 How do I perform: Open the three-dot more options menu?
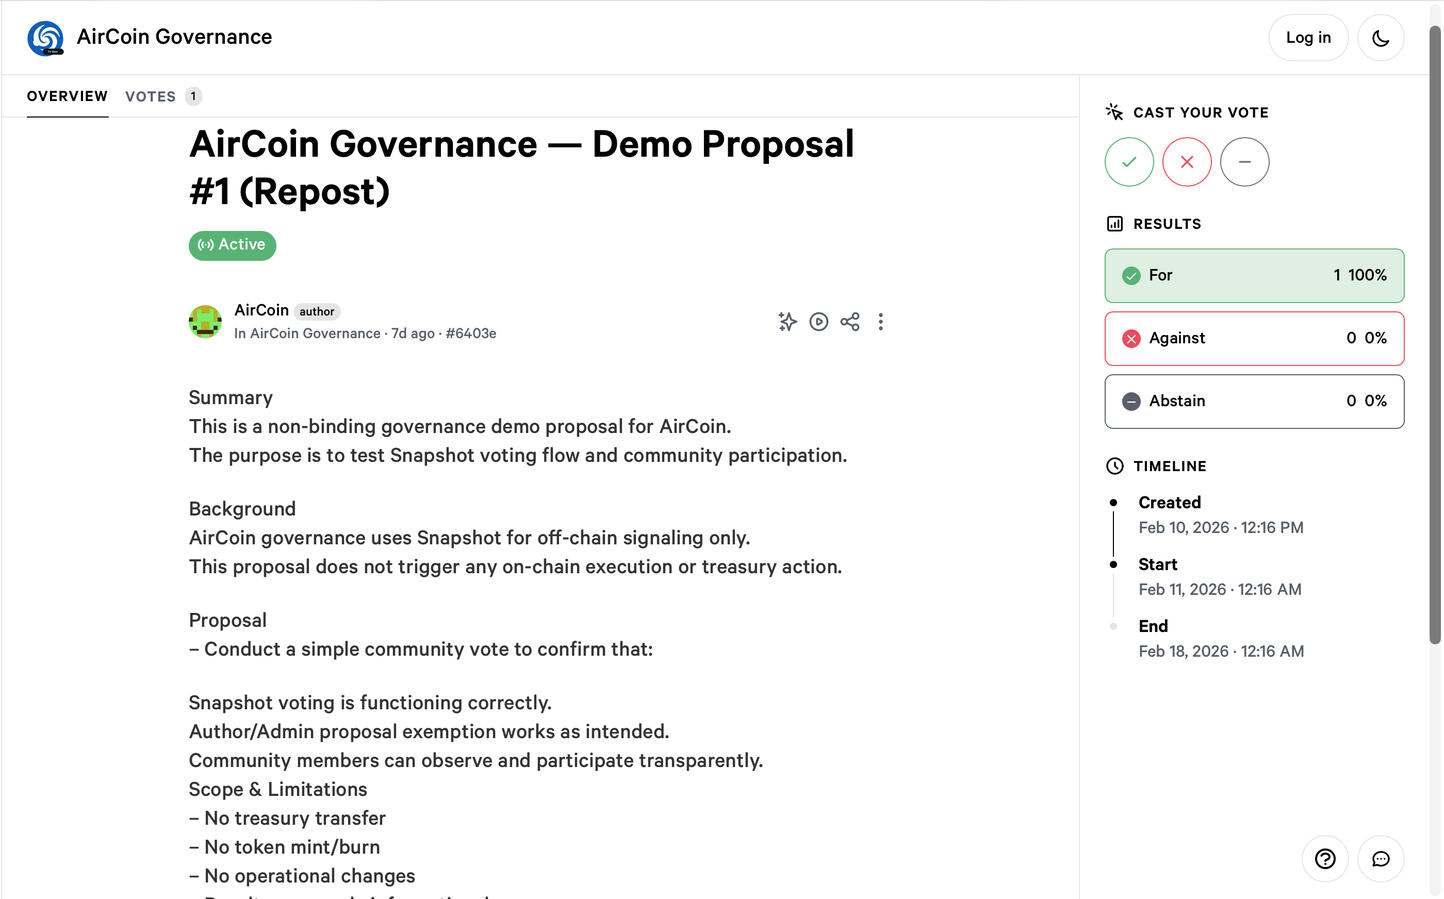pyautogui.click(x=881, y=322)
